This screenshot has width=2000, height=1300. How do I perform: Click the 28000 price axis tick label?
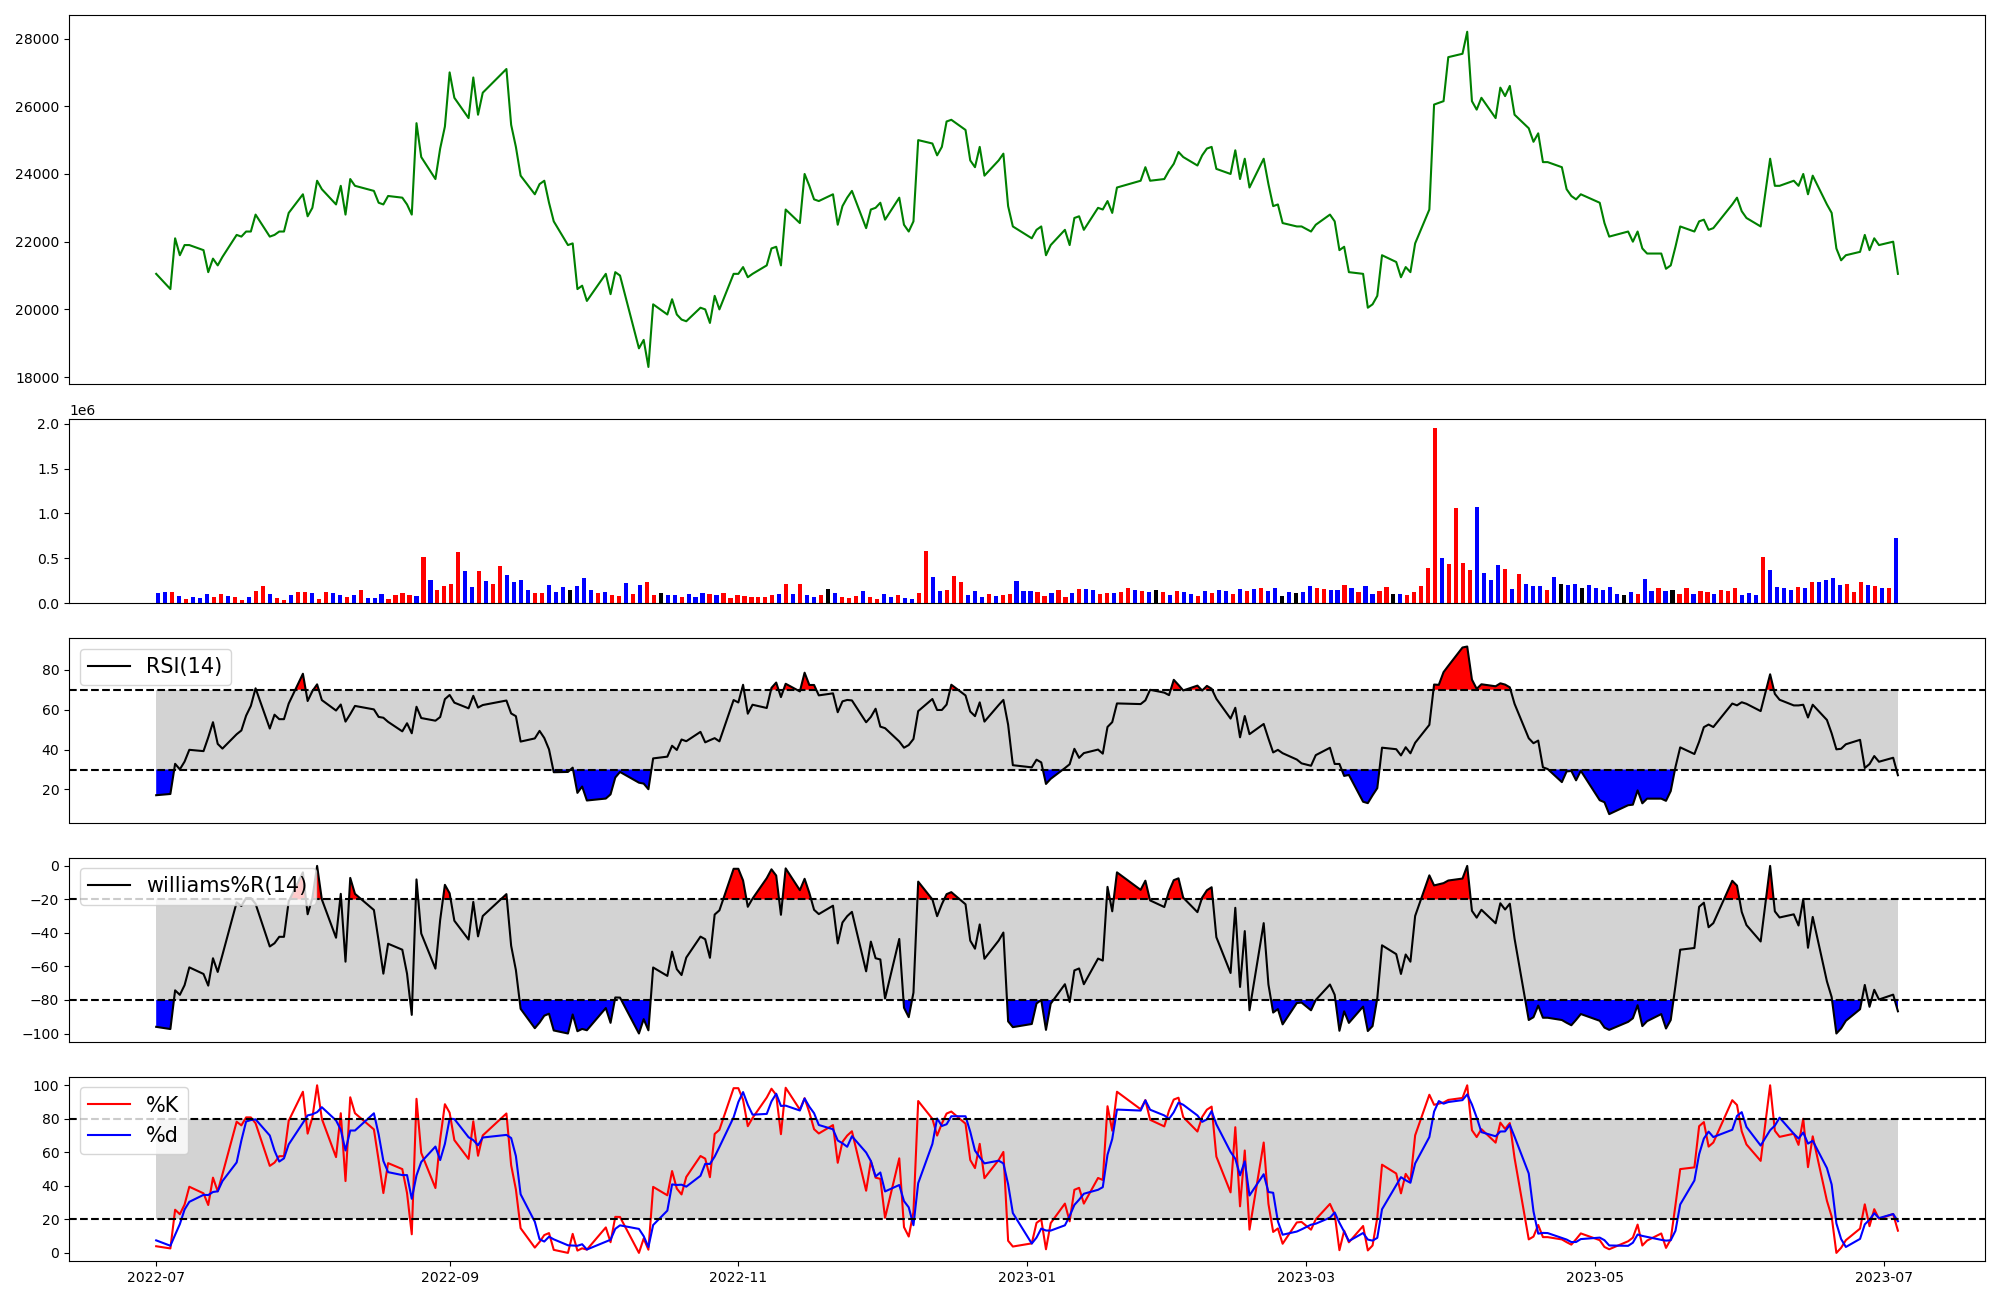coord(37,39)
